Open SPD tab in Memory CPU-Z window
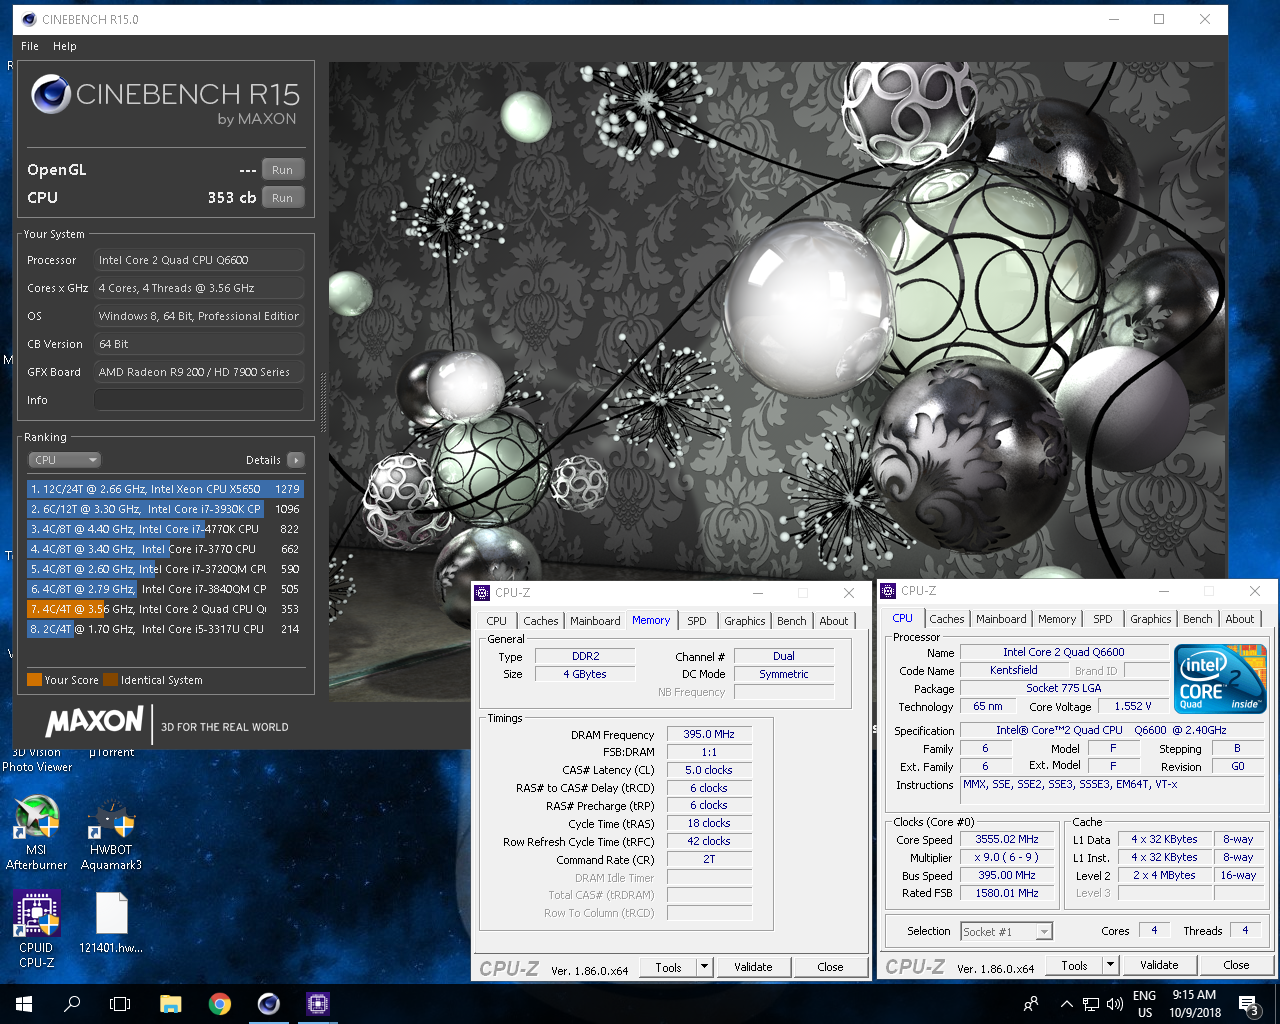The image size is (1280, 1024). (697, 621)
